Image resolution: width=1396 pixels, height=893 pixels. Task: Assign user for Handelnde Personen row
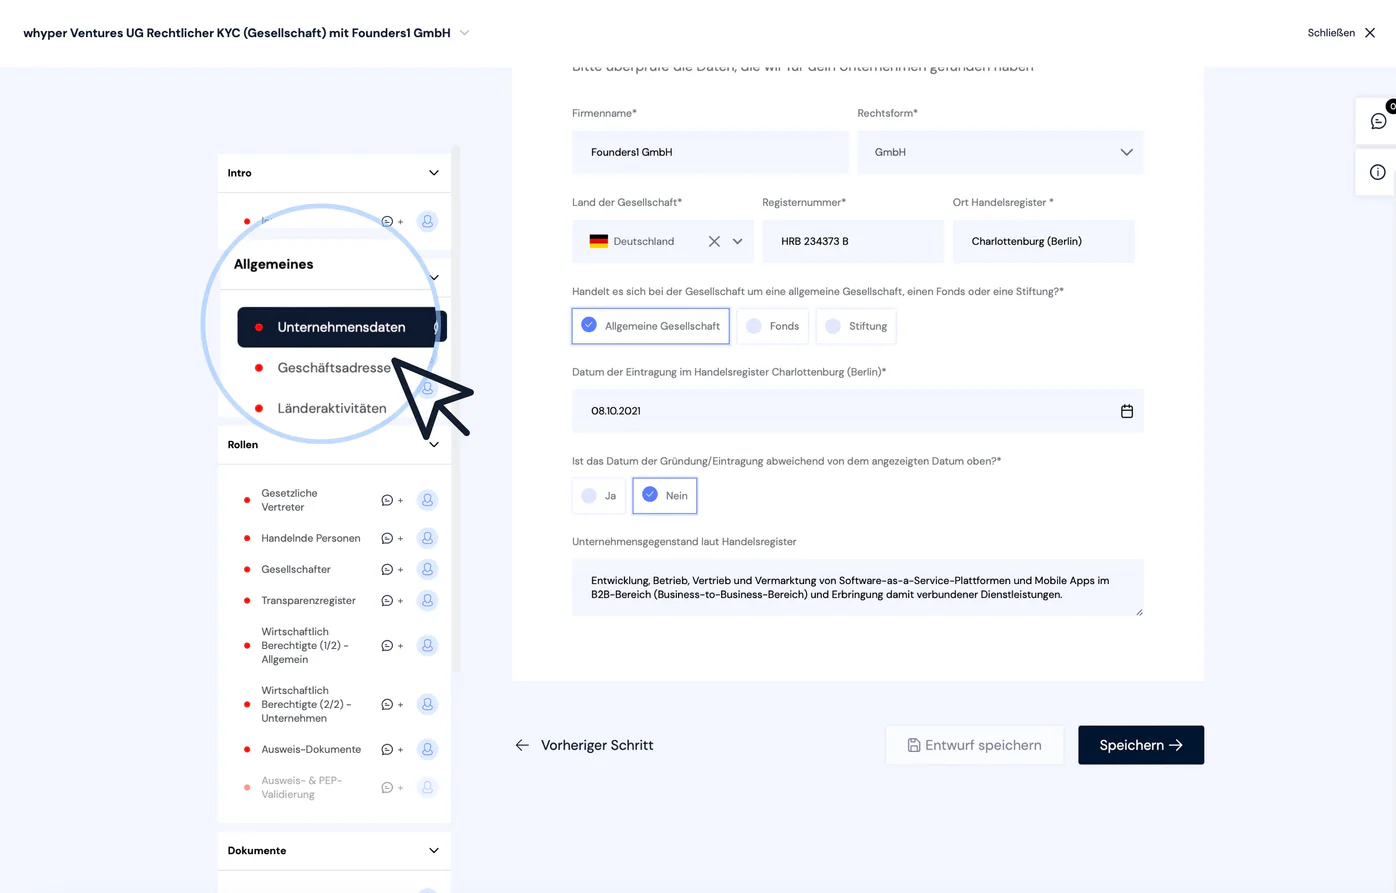coord(427,538)
